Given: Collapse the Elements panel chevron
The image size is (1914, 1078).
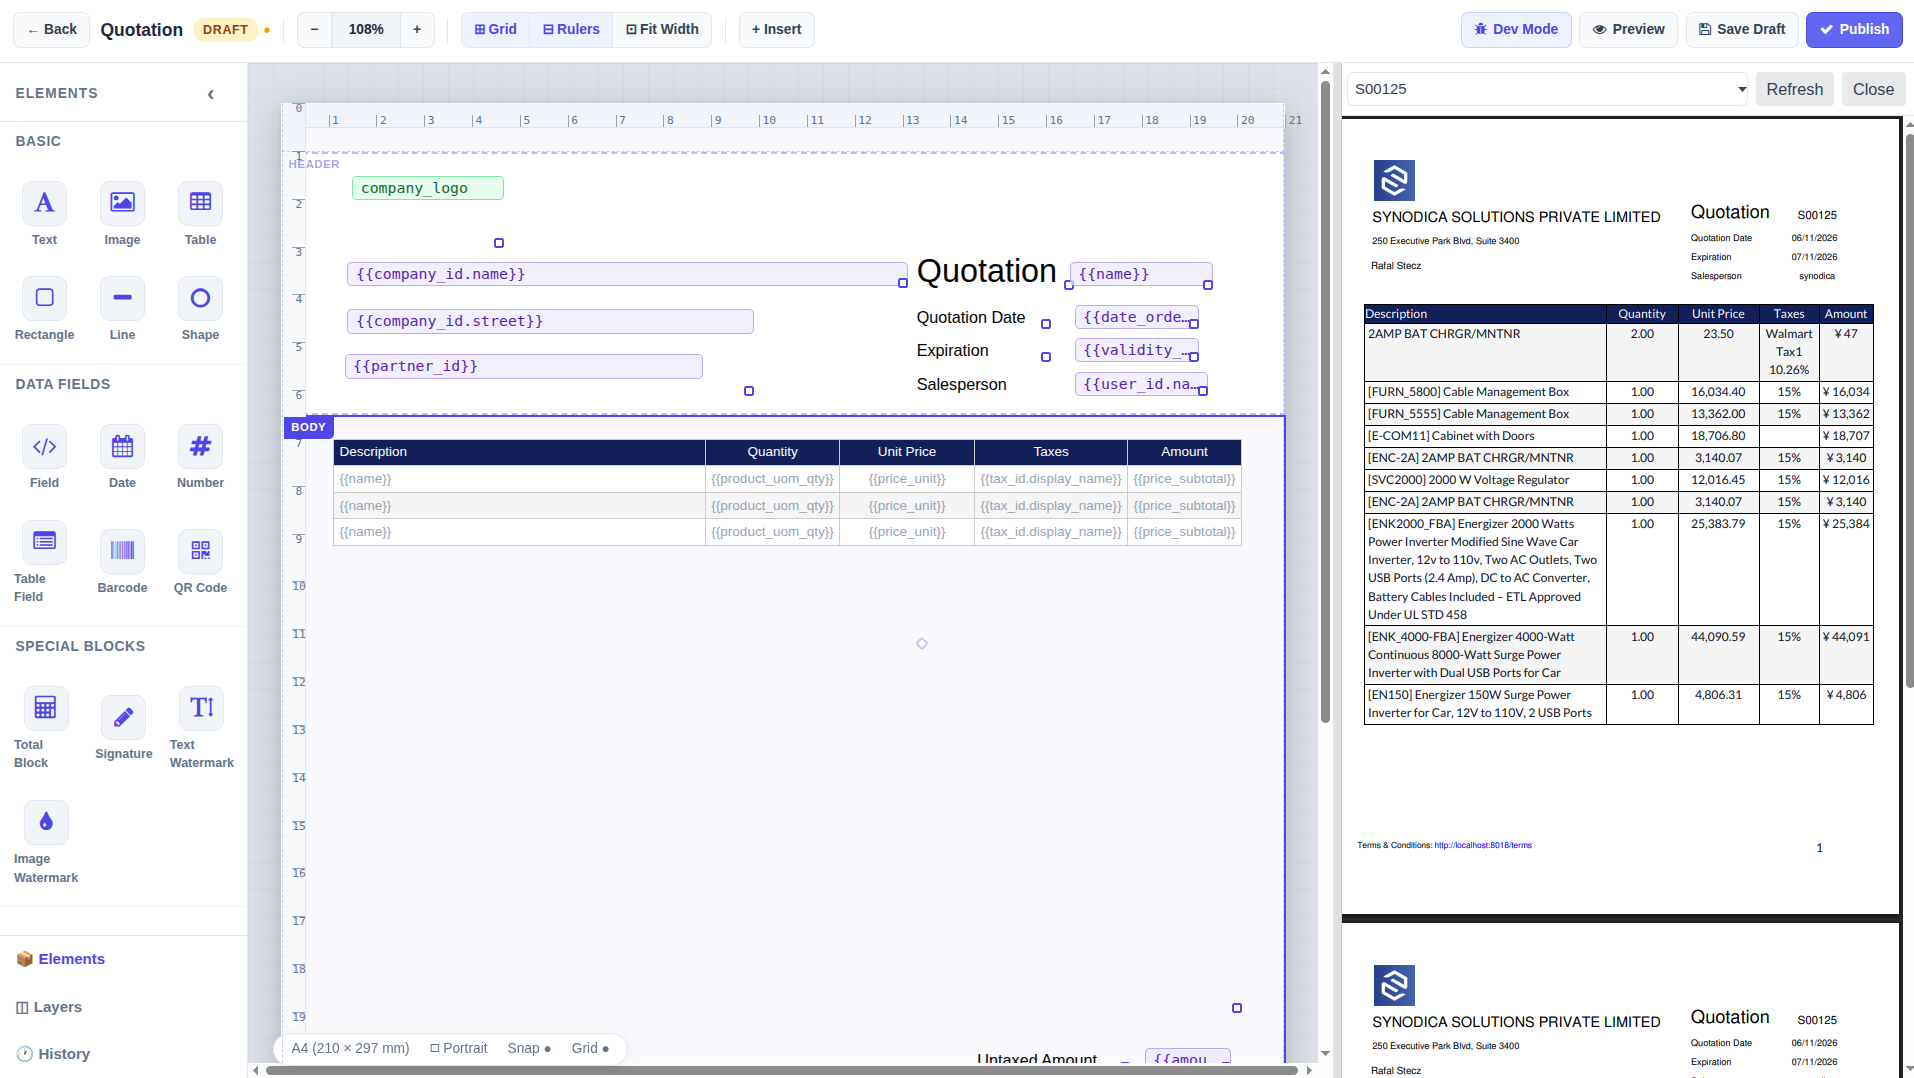Looking at the screenshot, I should 210,94.
